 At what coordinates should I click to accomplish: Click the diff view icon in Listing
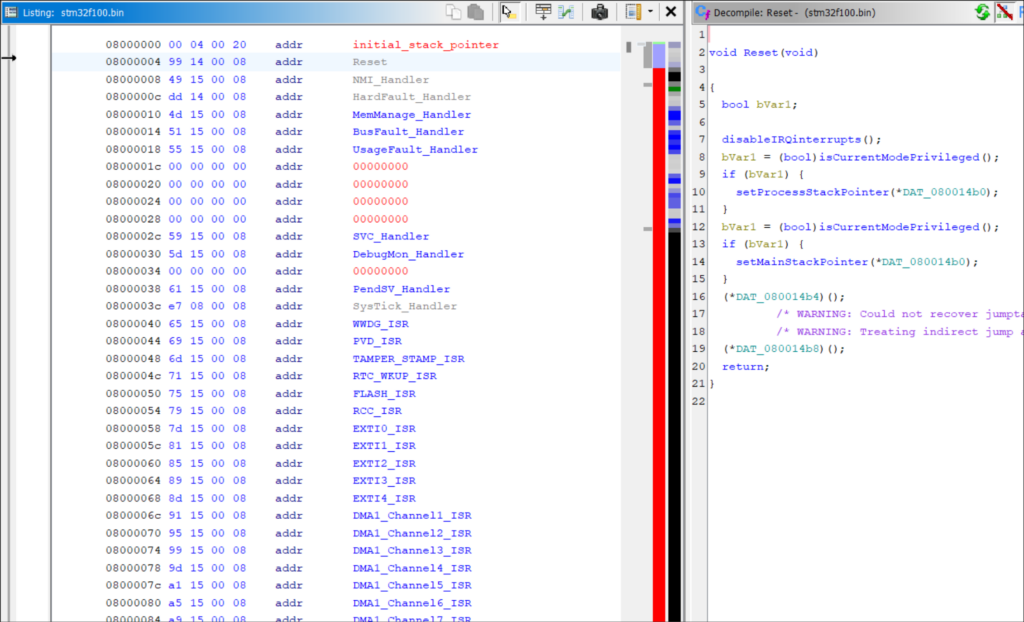pyautogui.click(x=566, y=12)
